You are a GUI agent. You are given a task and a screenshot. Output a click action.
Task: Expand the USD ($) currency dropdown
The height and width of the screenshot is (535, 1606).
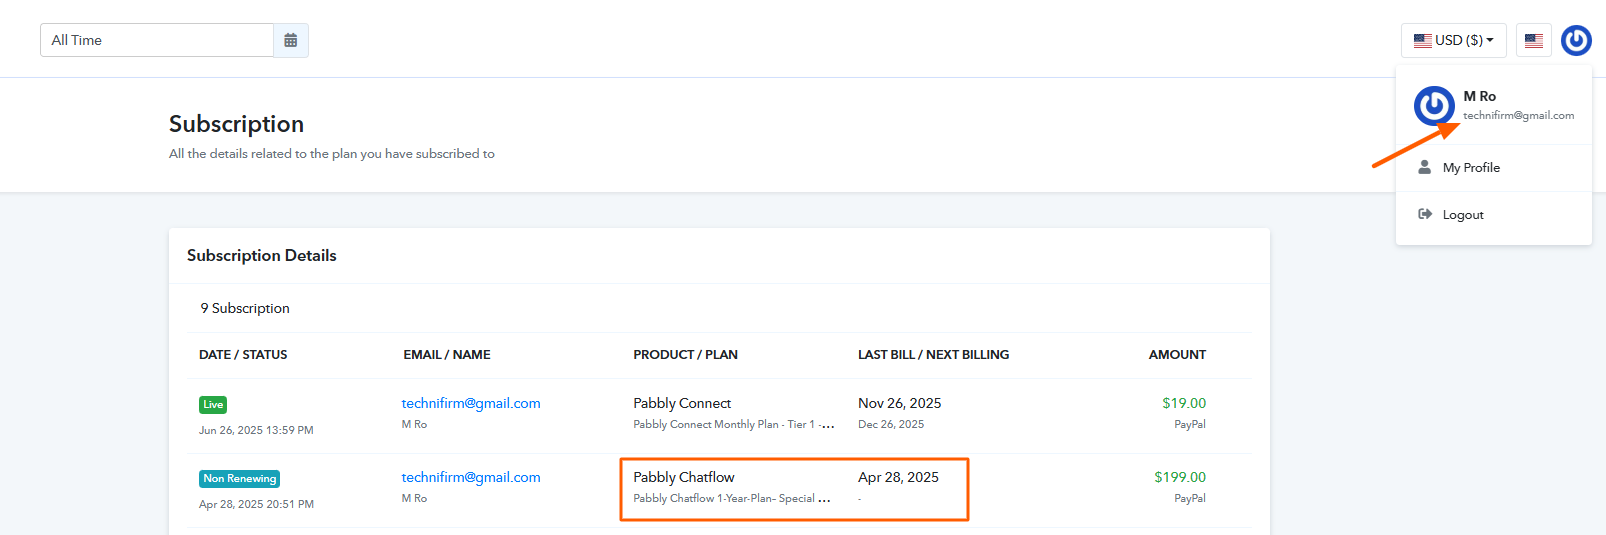(1453, 40)
